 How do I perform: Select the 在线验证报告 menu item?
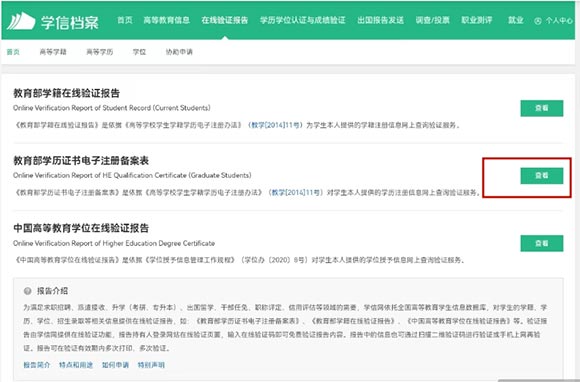(x=225, y=20)
